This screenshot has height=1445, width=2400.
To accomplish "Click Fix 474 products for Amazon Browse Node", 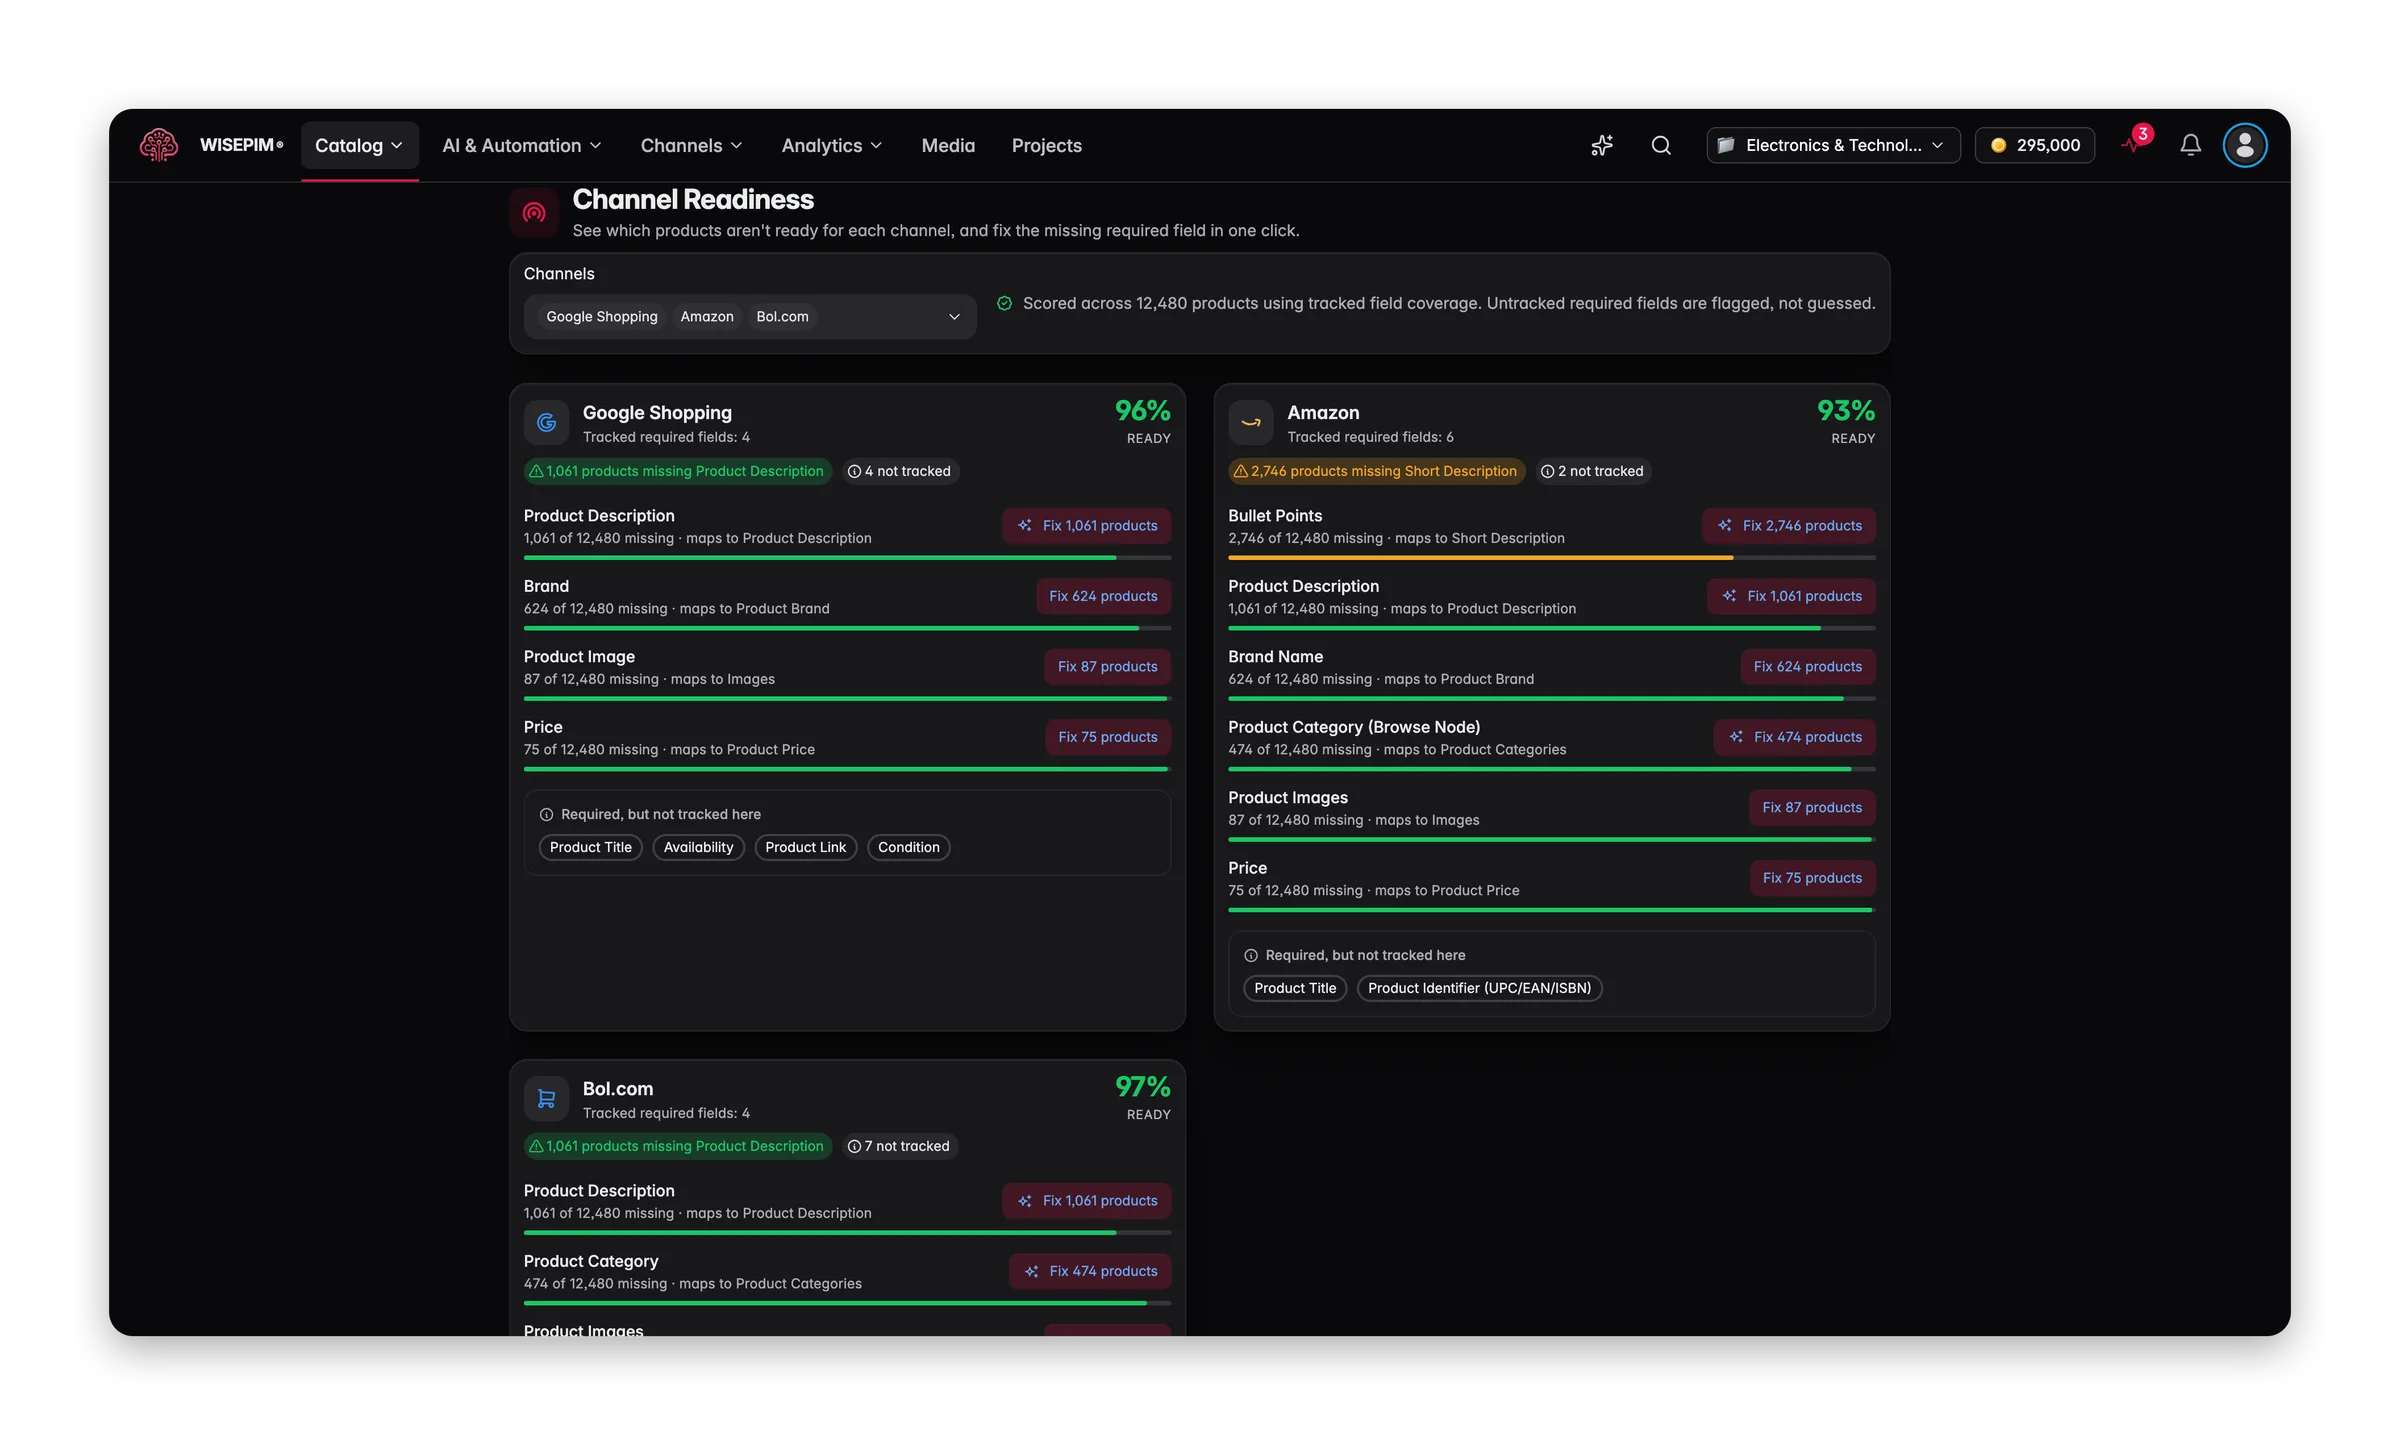I will [x=1795, y=737].
